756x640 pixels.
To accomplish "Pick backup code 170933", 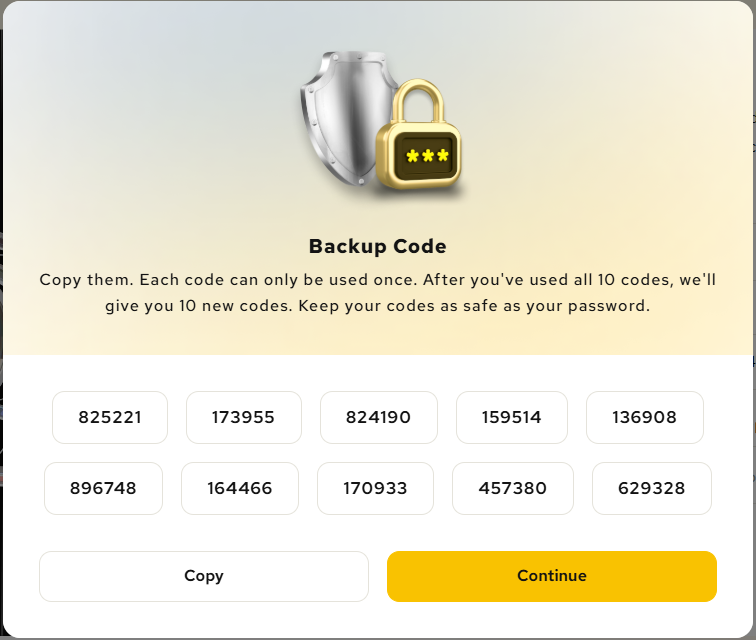I will (x=375, y=488).
